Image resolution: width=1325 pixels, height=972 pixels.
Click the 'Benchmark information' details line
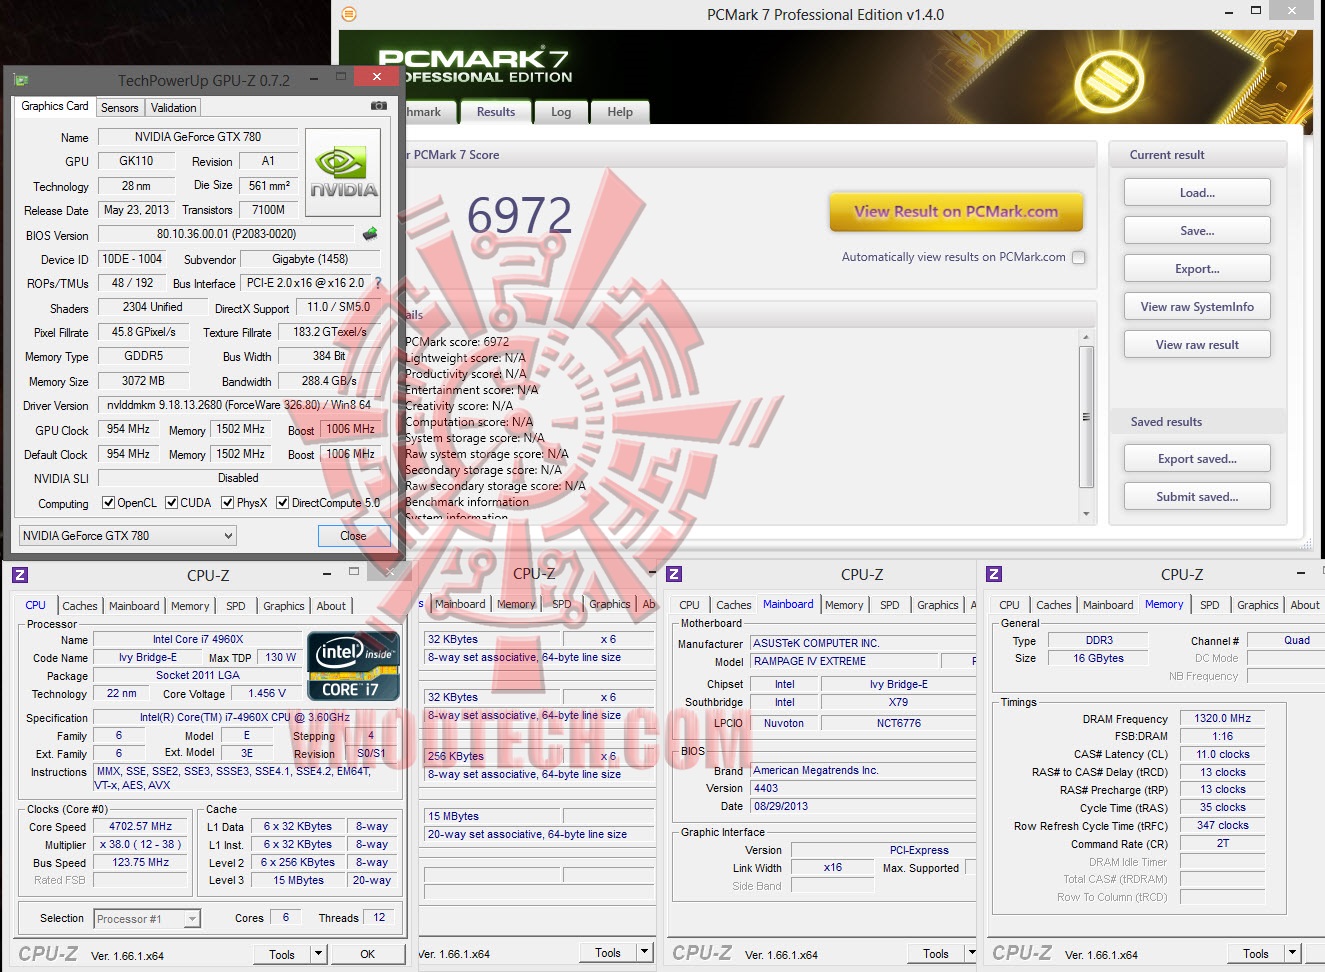[467, 502]
